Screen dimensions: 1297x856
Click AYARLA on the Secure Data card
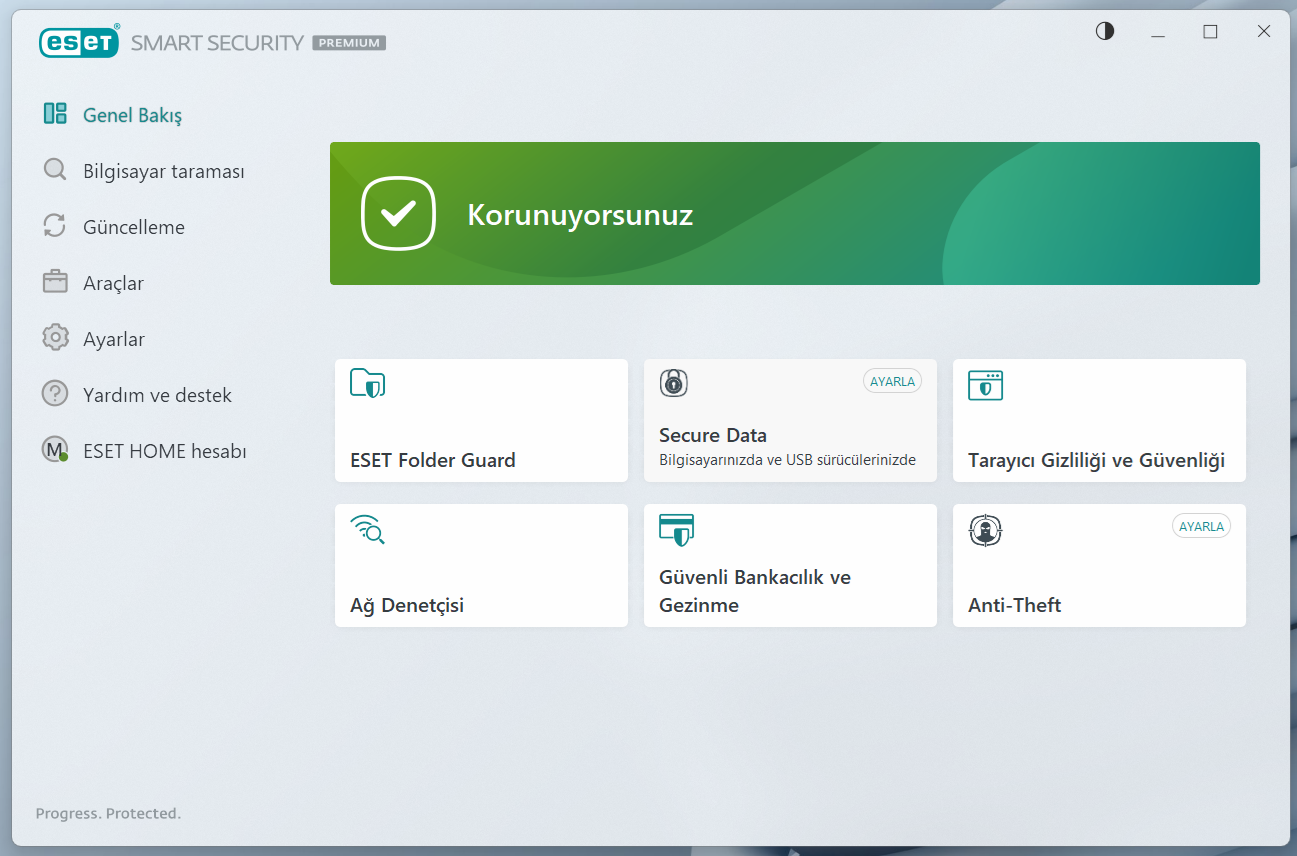coord(892,381)
